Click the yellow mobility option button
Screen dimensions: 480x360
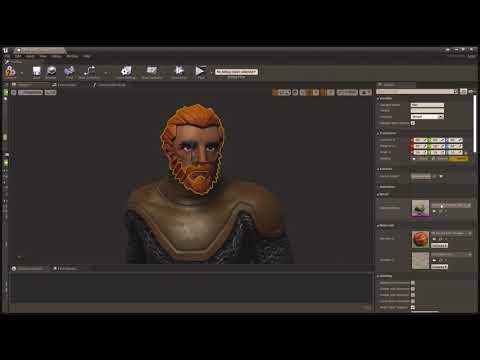[459, 159]
